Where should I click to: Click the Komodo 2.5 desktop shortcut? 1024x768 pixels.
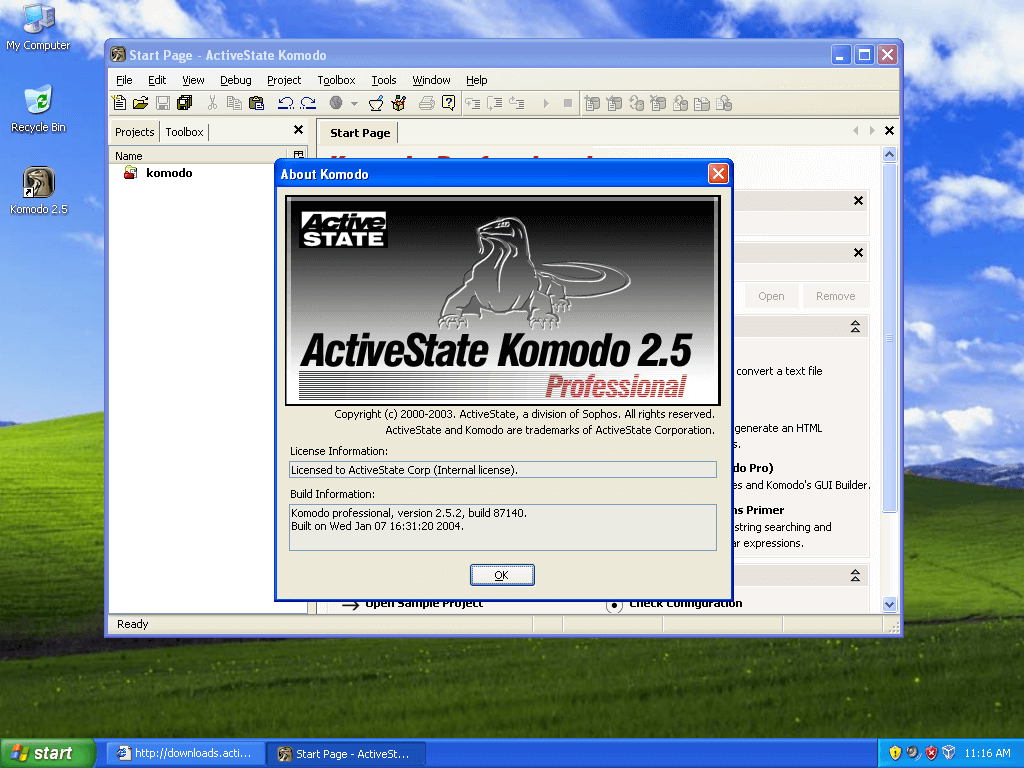[39, 191]
